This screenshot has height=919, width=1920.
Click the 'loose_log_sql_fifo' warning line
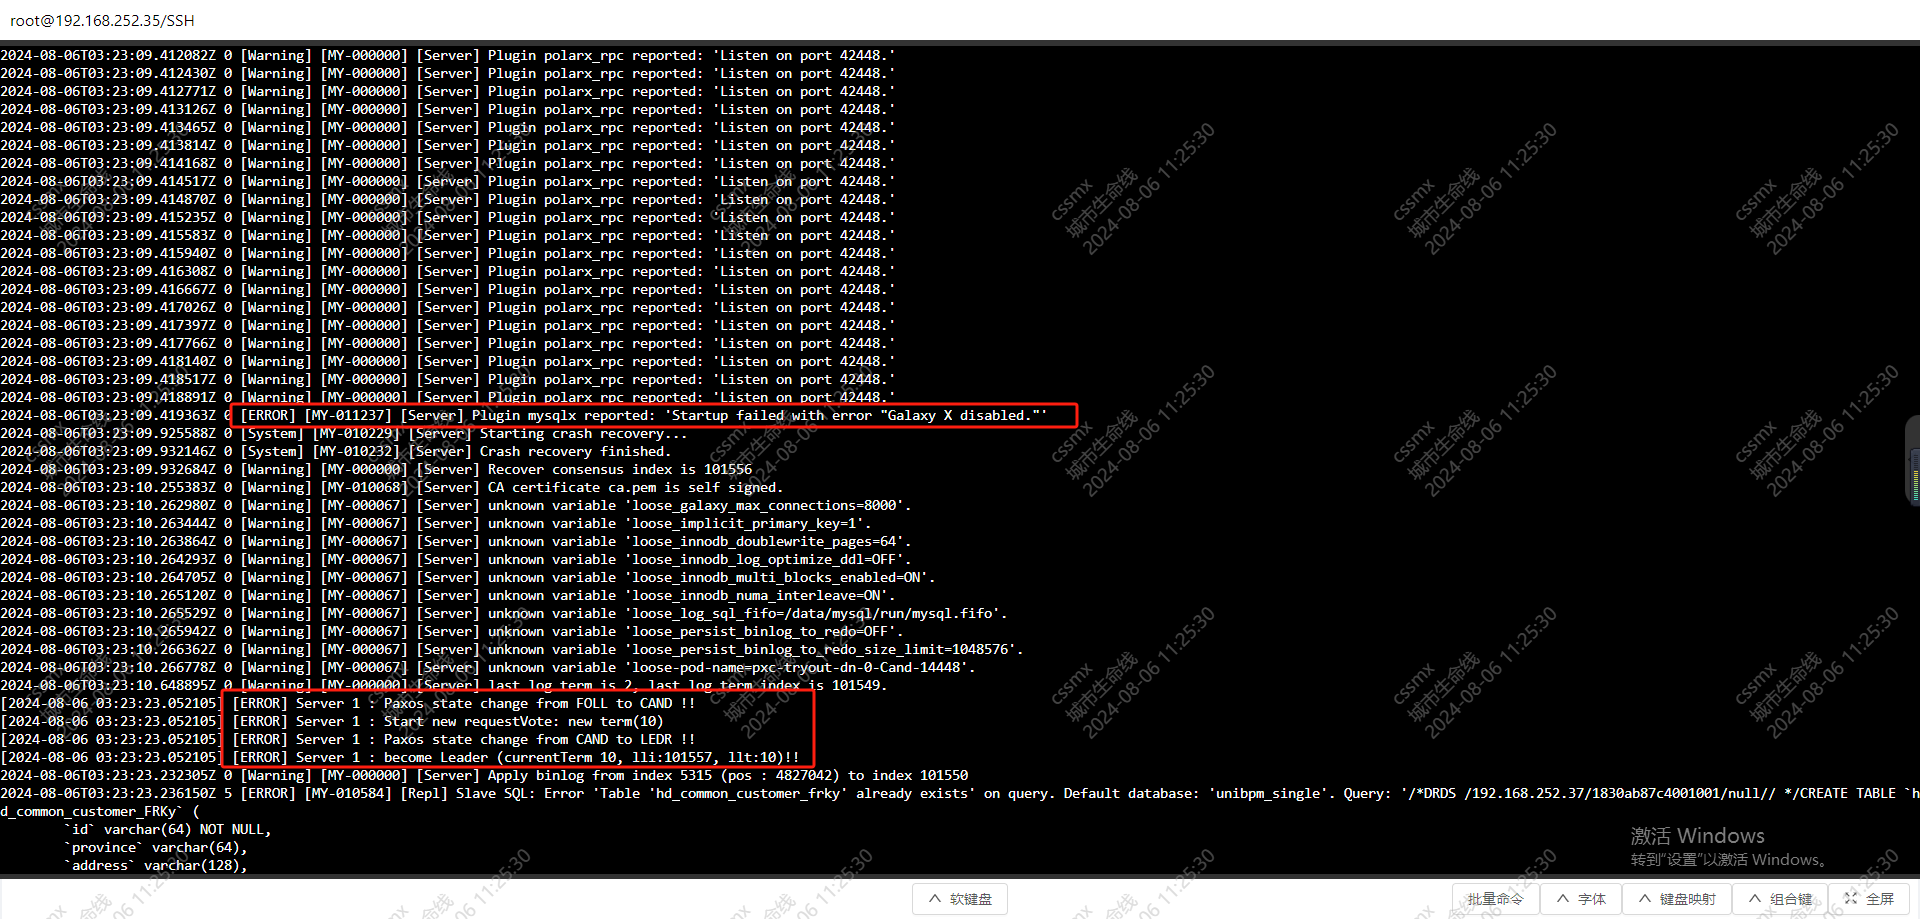pyautogui.click(x=504, y=614)
